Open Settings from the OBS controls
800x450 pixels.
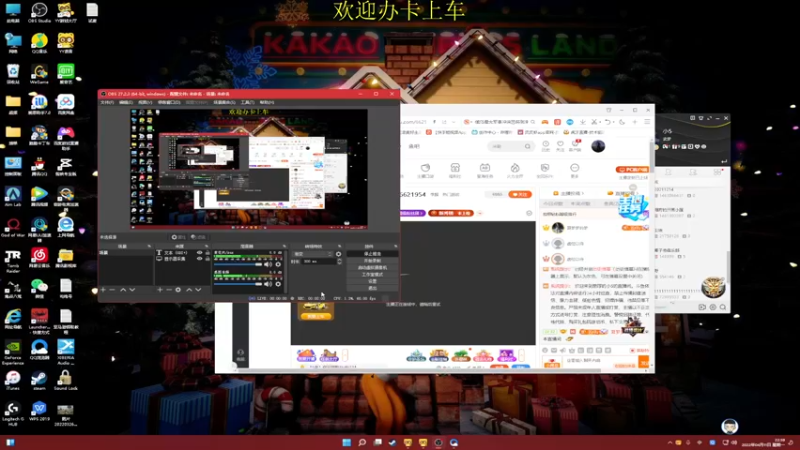tap(372, 281)
